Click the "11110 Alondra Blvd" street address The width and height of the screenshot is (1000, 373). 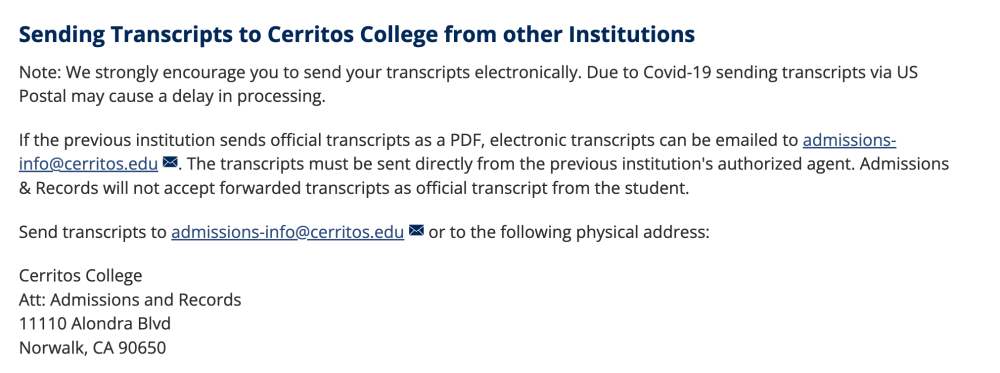click(95, 324)
